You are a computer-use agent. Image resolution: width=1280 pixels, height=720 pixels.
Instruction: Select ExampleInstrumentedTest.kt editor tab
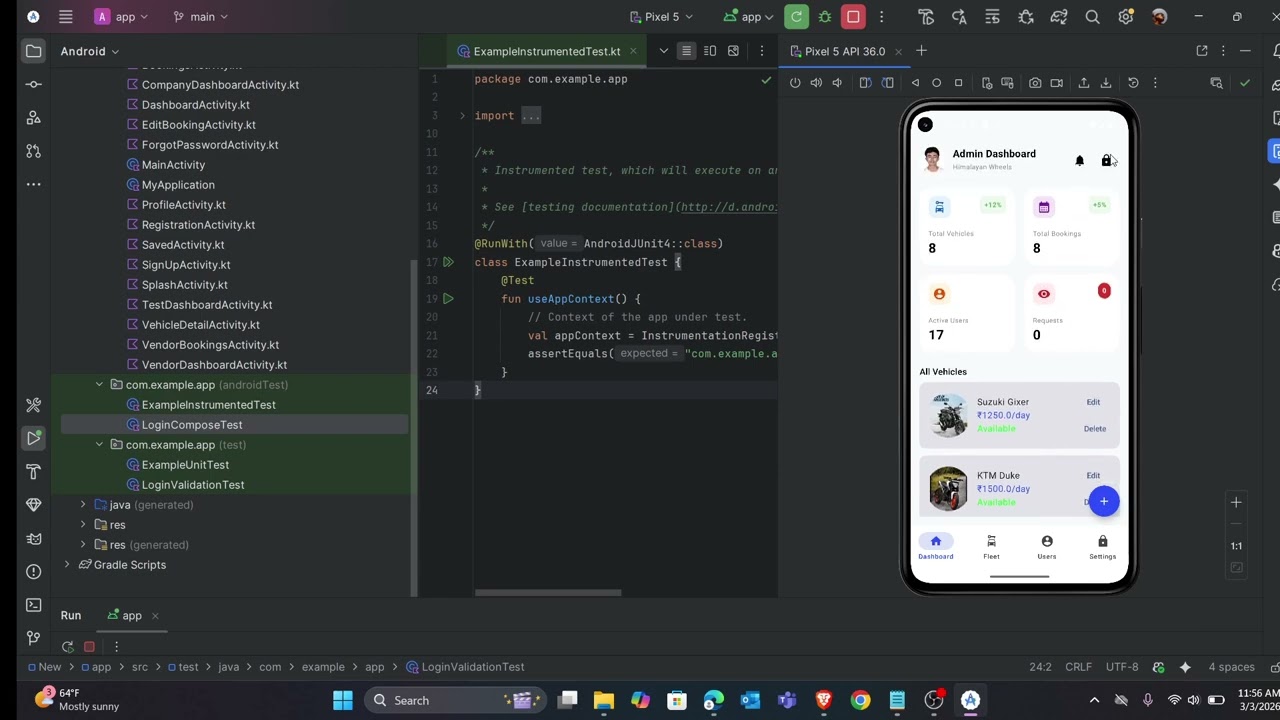[x=546, y=51]
